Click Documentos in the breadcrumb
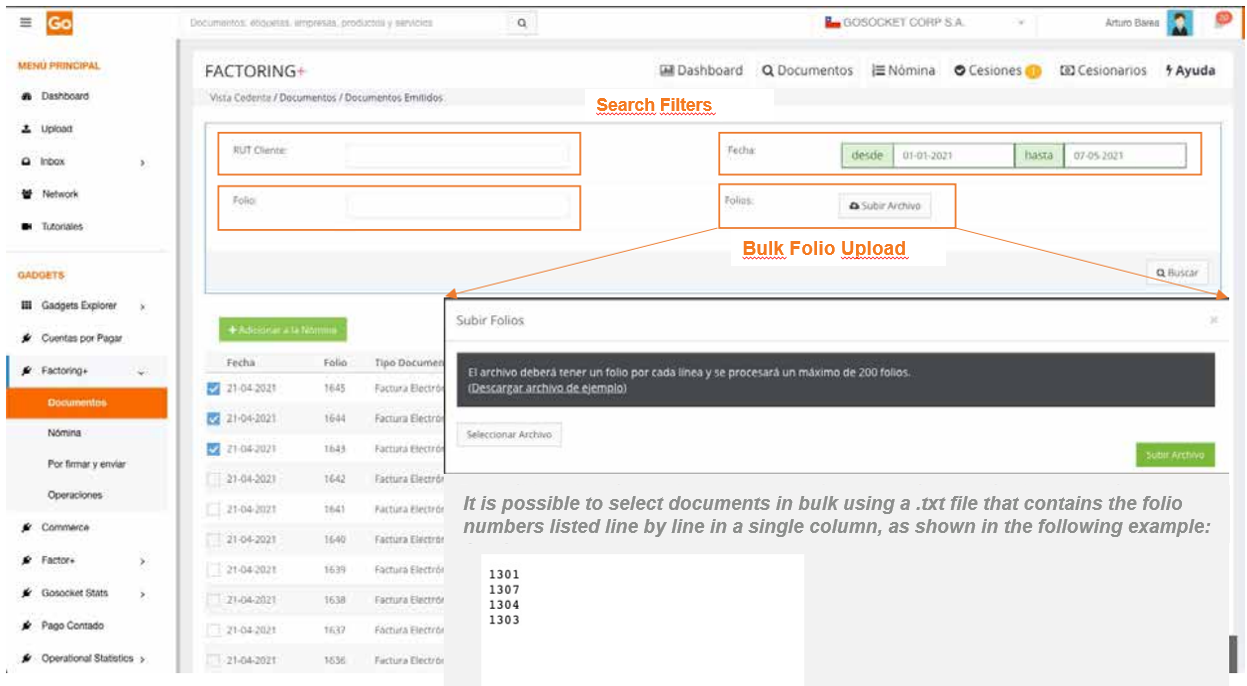Screen dimensions: 1247x686 coord(309,98)
